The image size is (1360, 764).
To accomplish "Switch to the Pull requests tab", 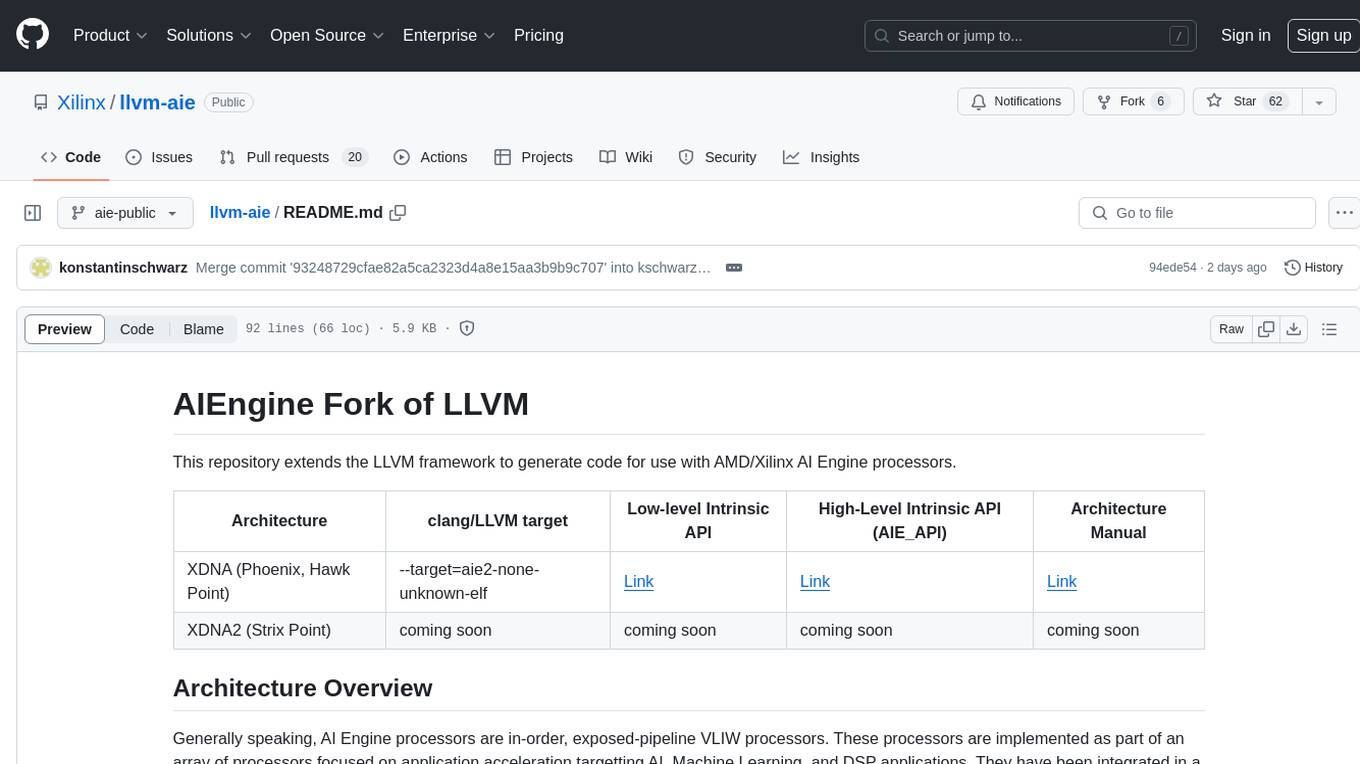I will tap(294, 157).
